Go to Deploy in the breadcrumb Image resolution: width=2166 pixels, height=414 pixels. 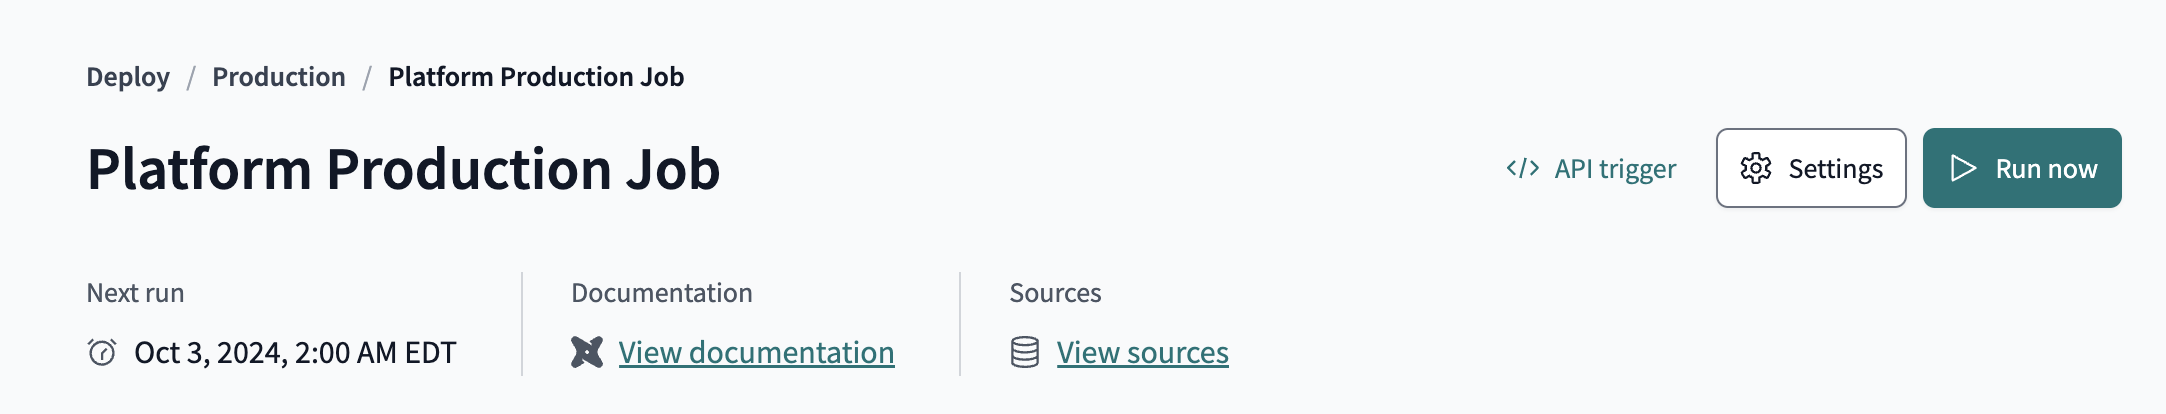pyautogui.click(x=128, y=77)
